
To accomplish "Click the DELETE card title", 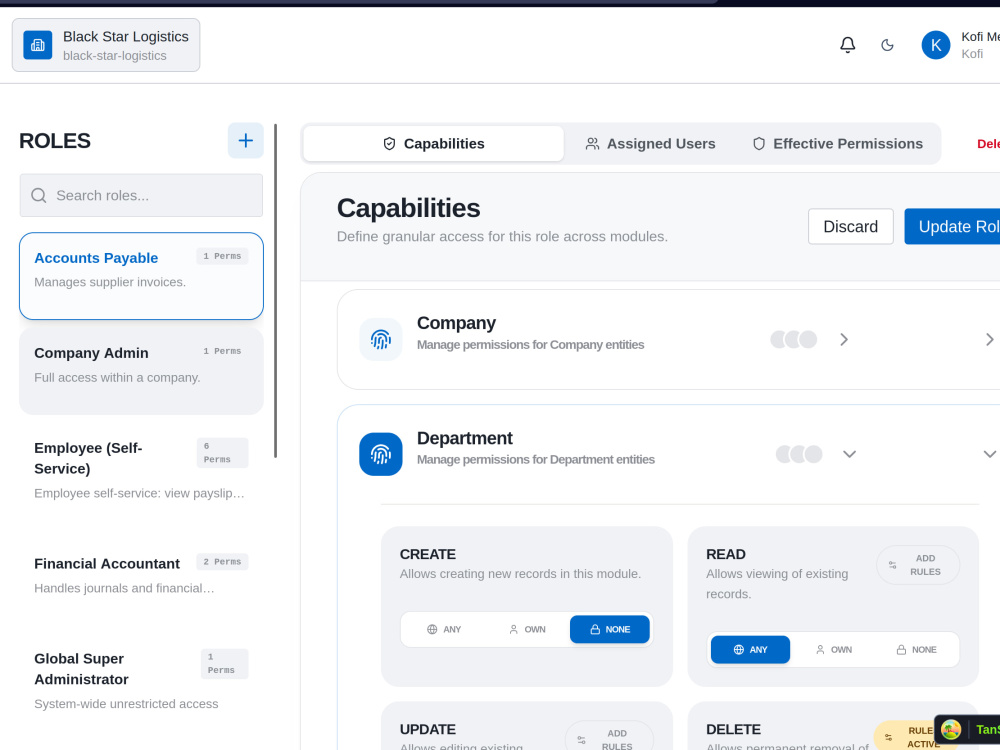I will [x=733, y=730].
